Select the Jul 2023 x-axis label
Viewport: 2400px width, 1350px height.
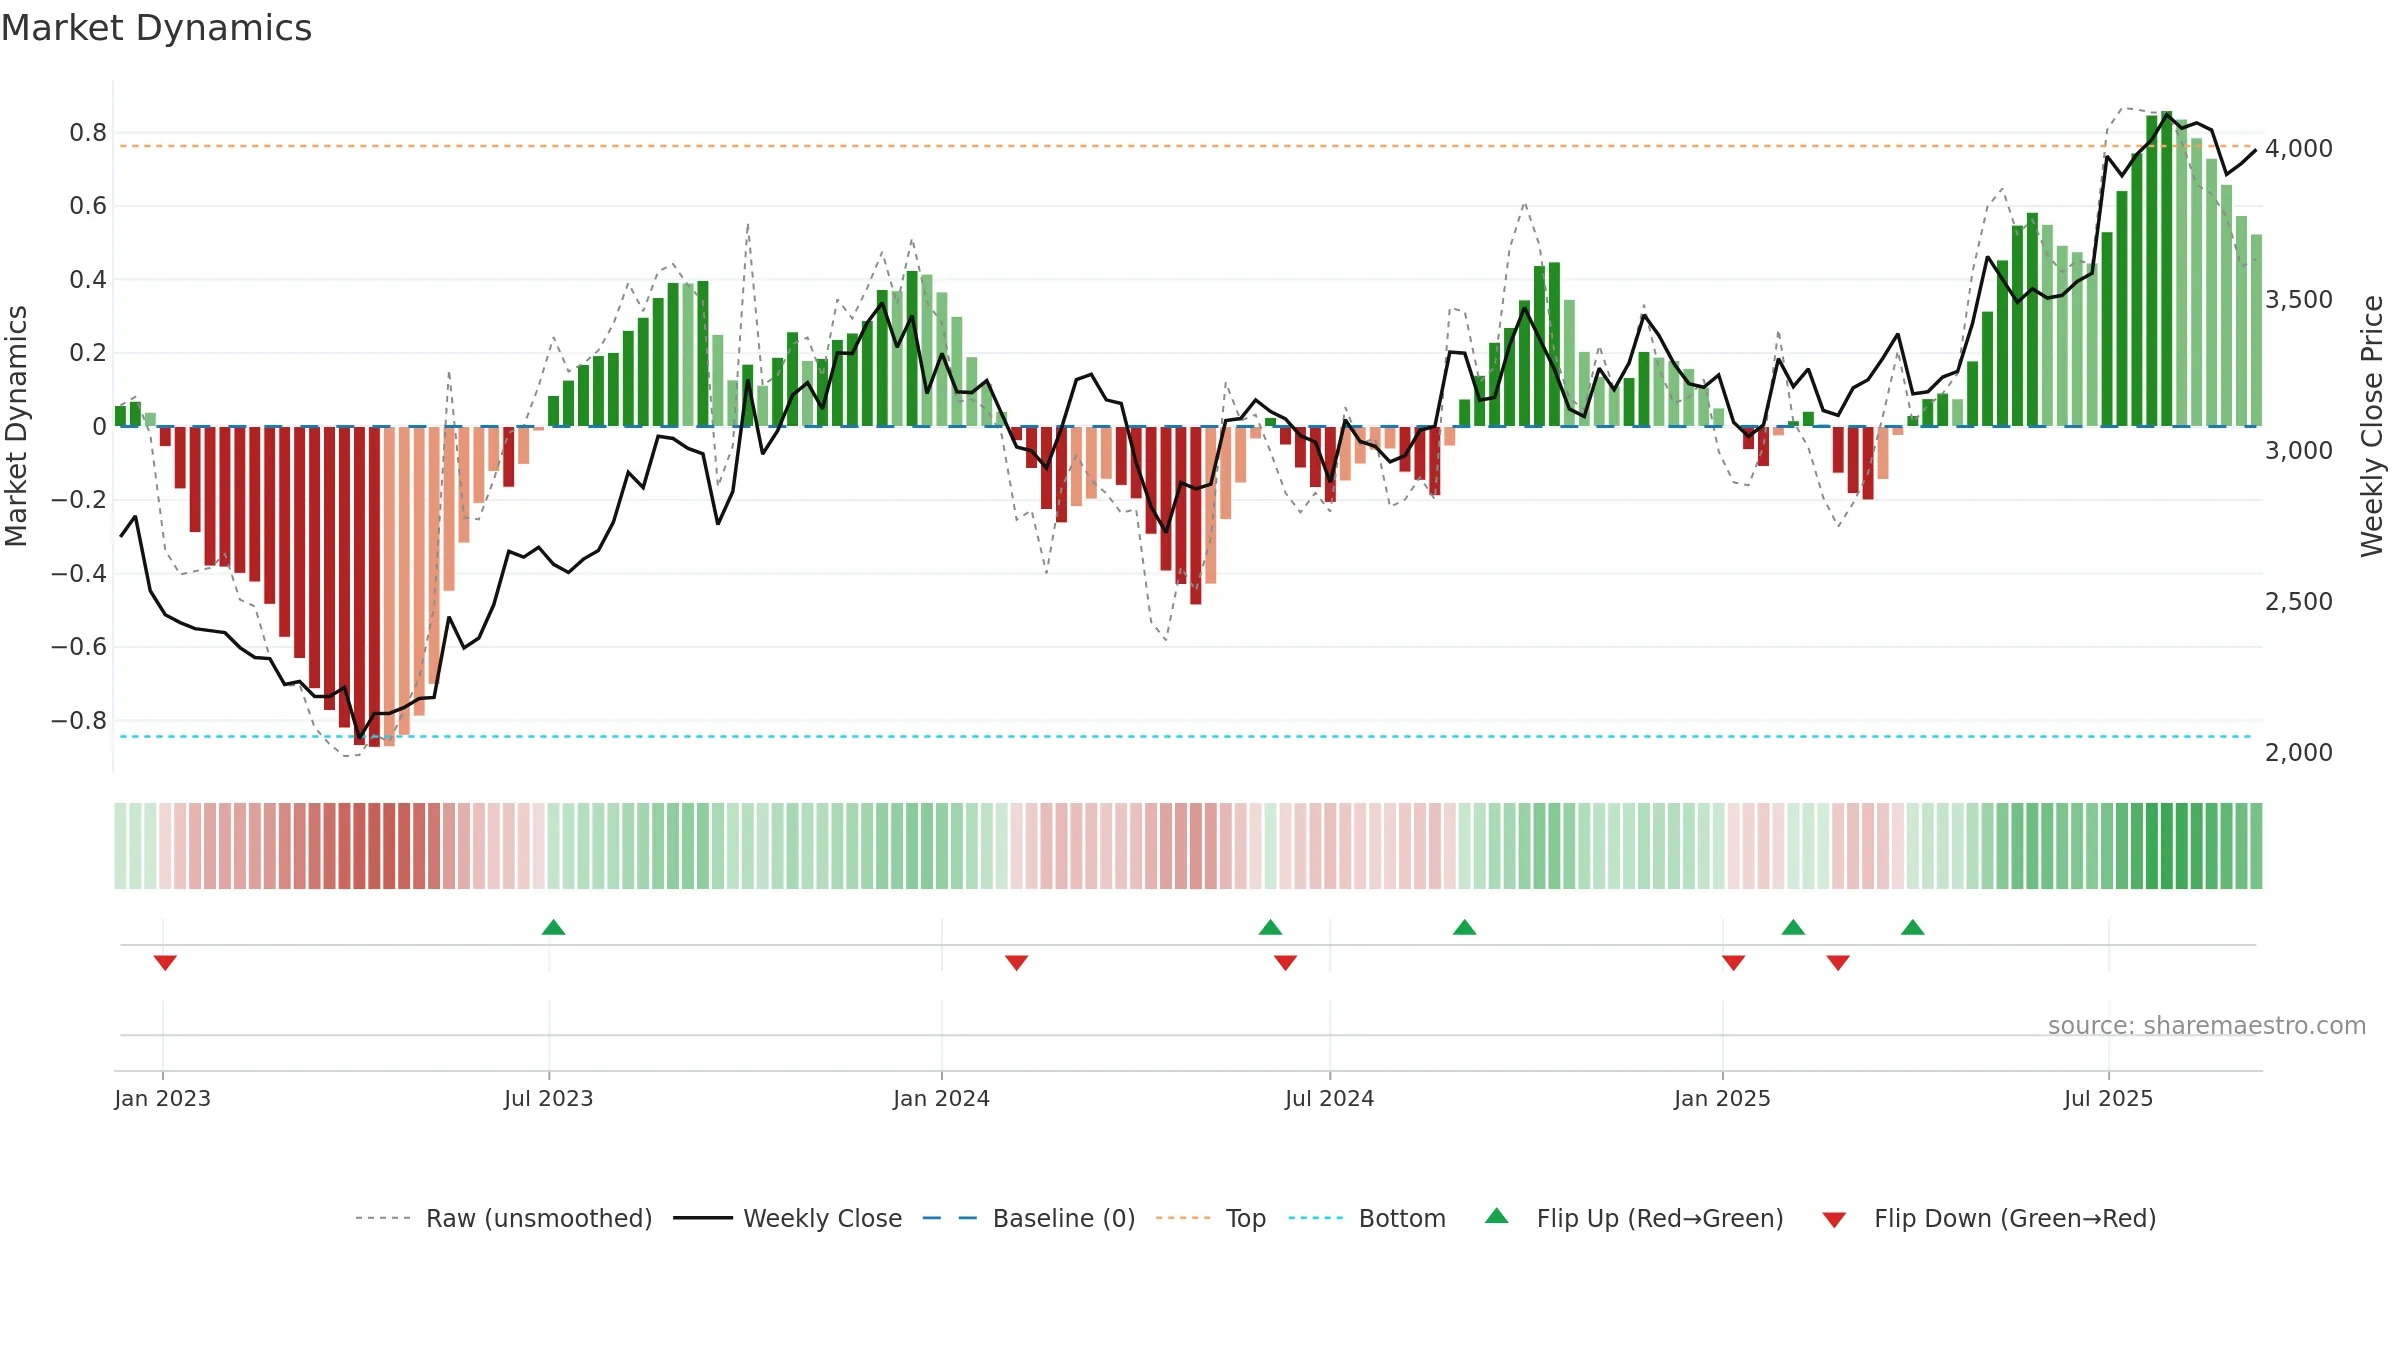548,1098
